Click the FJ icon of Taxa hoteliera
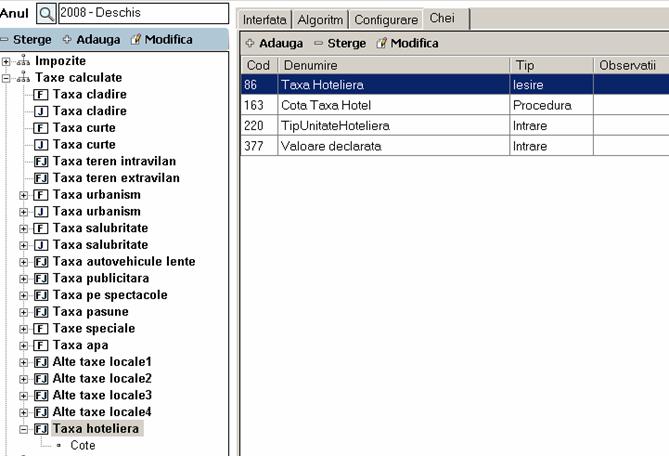 pos(41,429)
